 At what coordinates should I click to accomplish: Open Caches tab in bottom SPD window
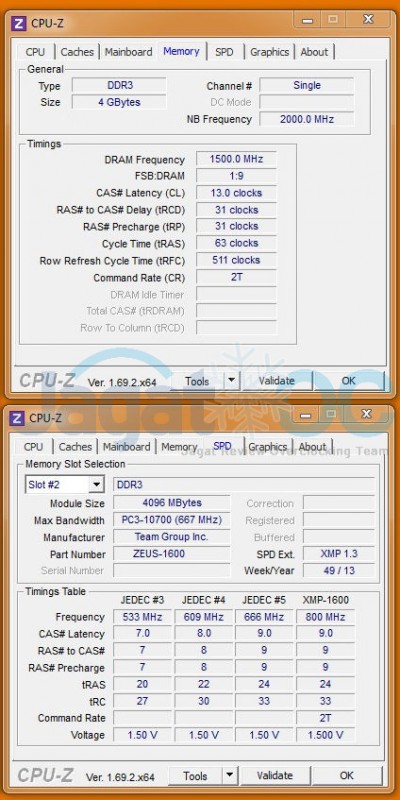click(x=75, y=447)
